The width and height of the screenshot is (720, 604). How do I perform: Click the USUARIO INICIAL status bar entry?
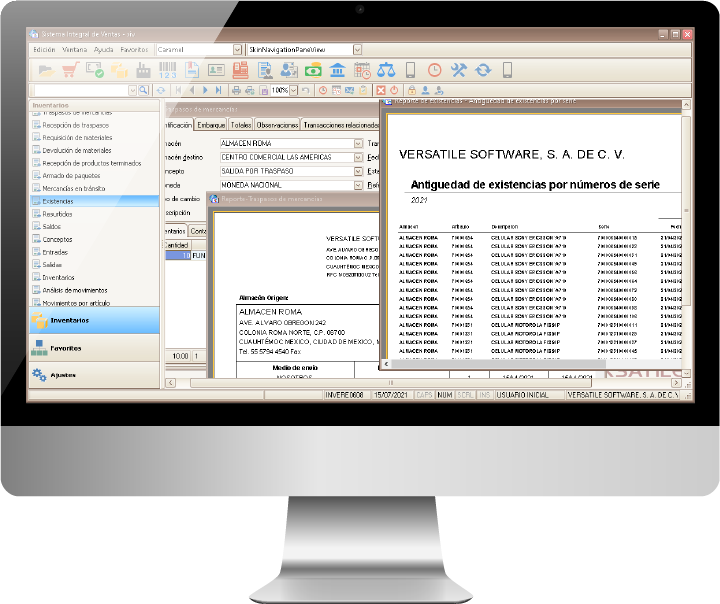(529, 395)
